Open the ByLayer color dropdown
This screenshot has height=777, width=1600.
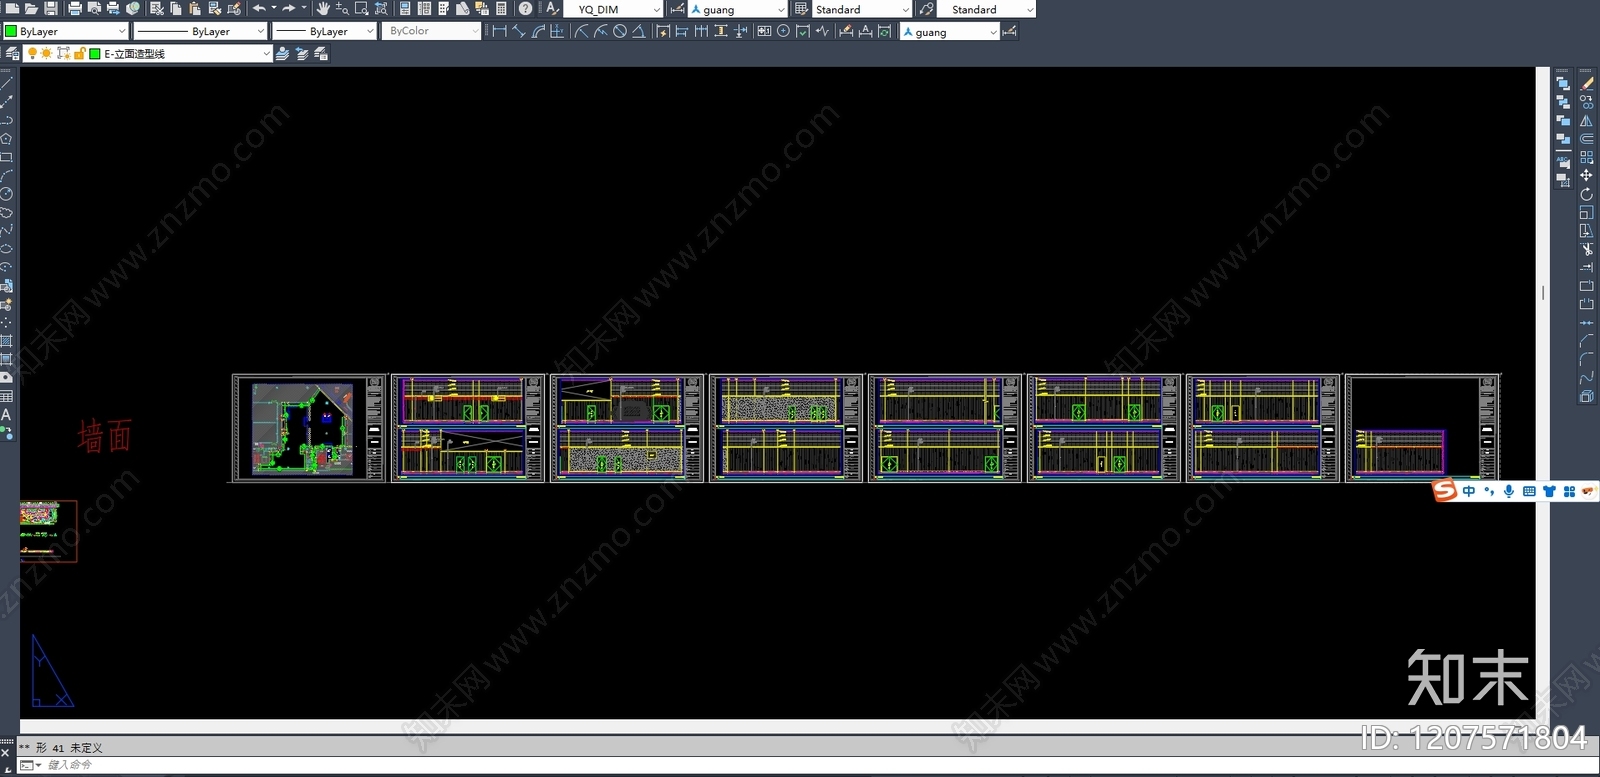(65, 31)
